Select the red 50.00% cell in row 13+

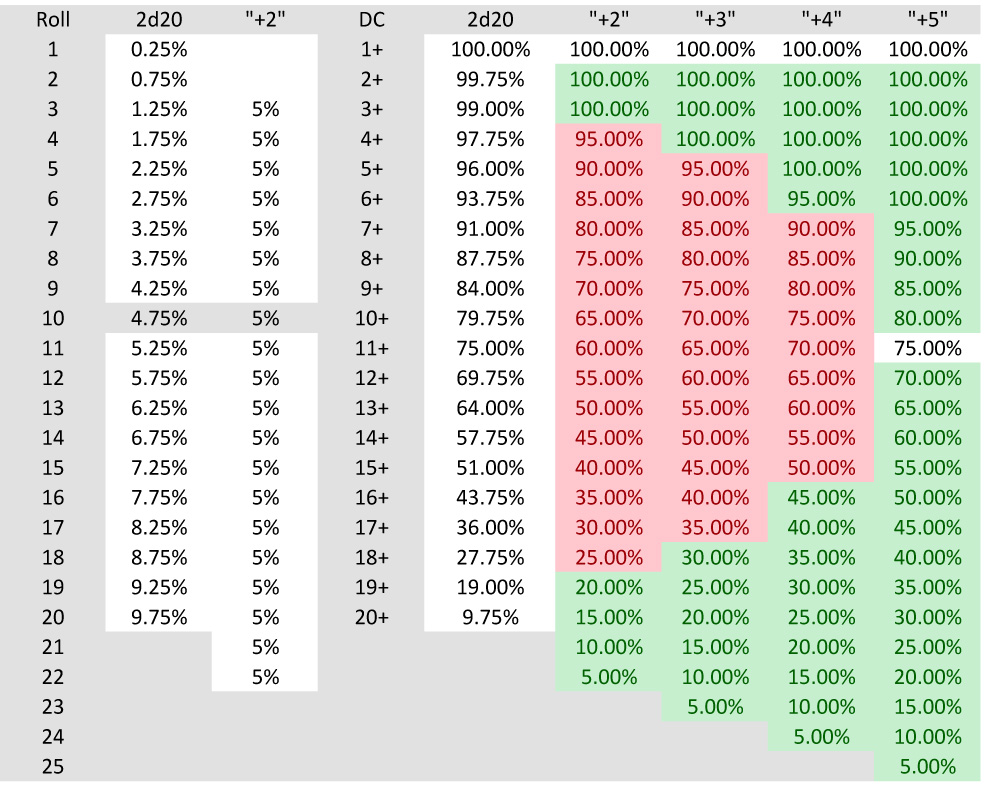pyautogui.click(x=608, y=408)
